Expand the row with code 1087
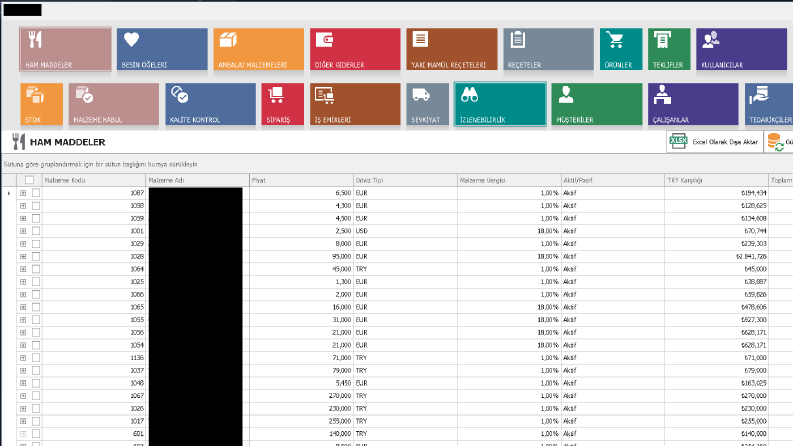 [23, 193]
